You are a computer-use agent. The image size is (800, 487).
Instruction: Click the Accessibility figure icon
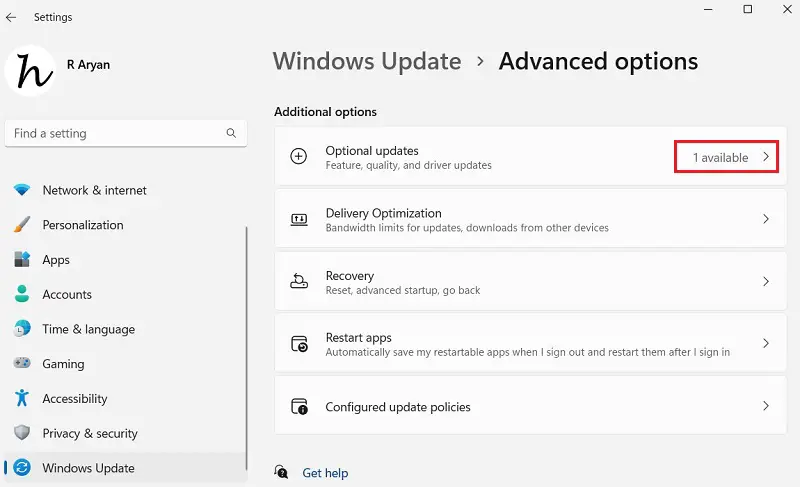tap(22, 398)
